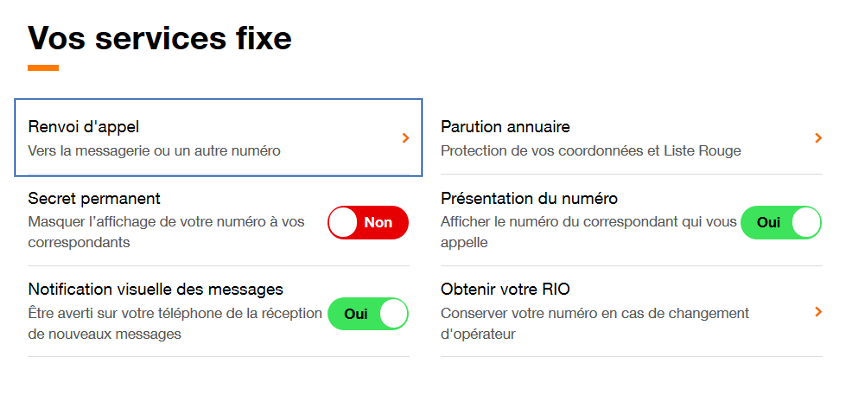Click the chevron icon for Obtenir votre RIO
The width and height of the screenshot is (852, 408).
click(818, 312)
